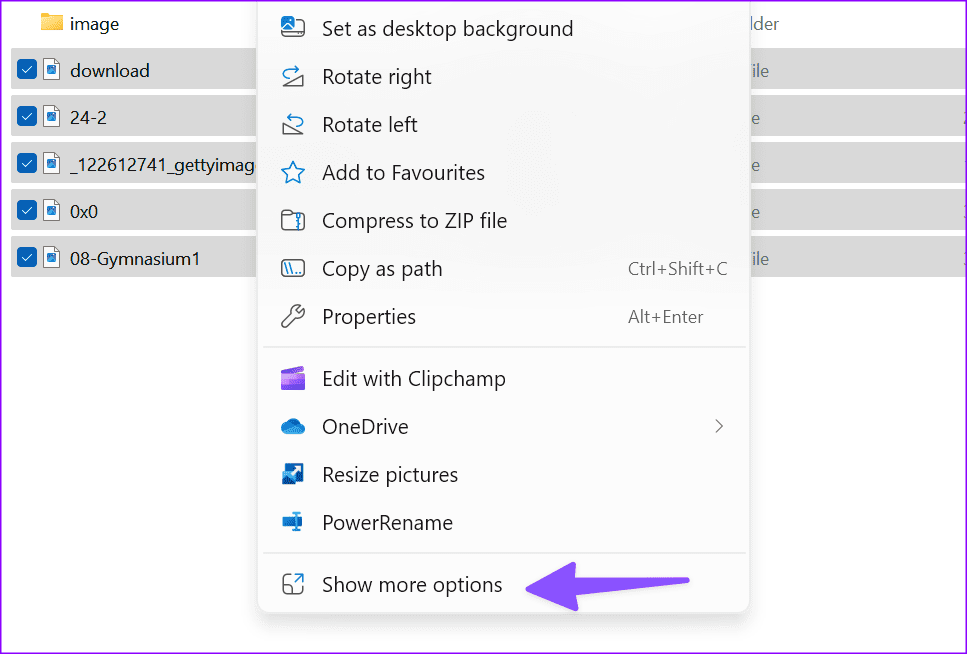This screenshot has width=967, height=654.
Task: Uncheck the 08-Gymnasium1 checkbox
Action: point(26,257)
